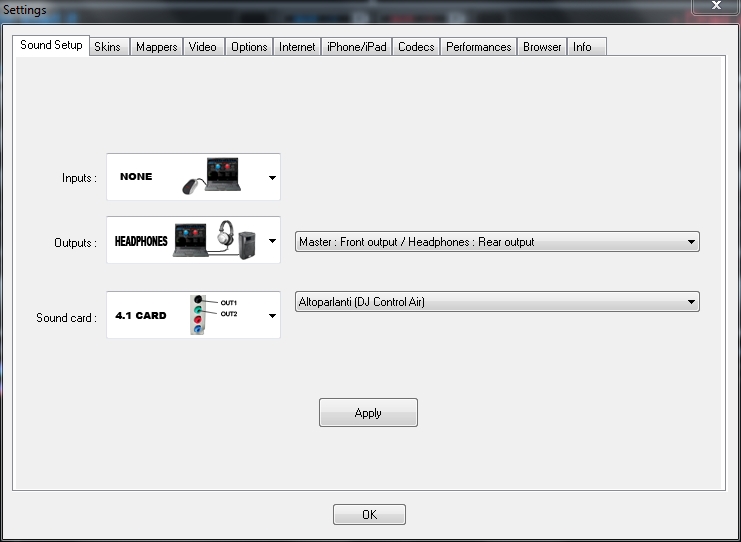Click the 4.1 CARD label in selector
Viewport: 741px width, 542px height.
tap(141, 315)
